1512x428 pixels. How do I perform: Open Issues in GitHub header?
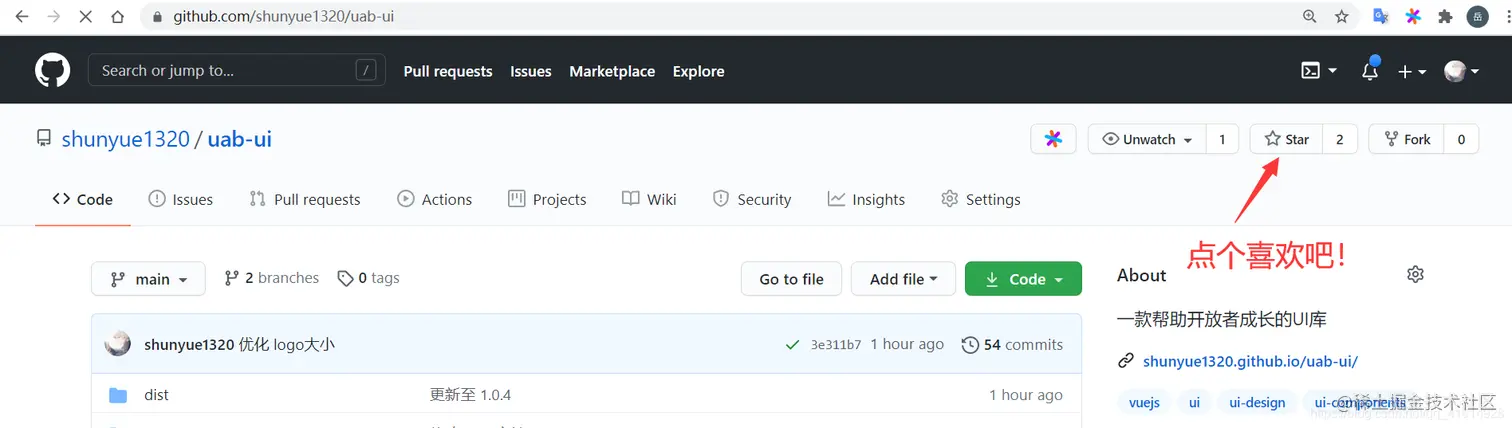[531, 71]
